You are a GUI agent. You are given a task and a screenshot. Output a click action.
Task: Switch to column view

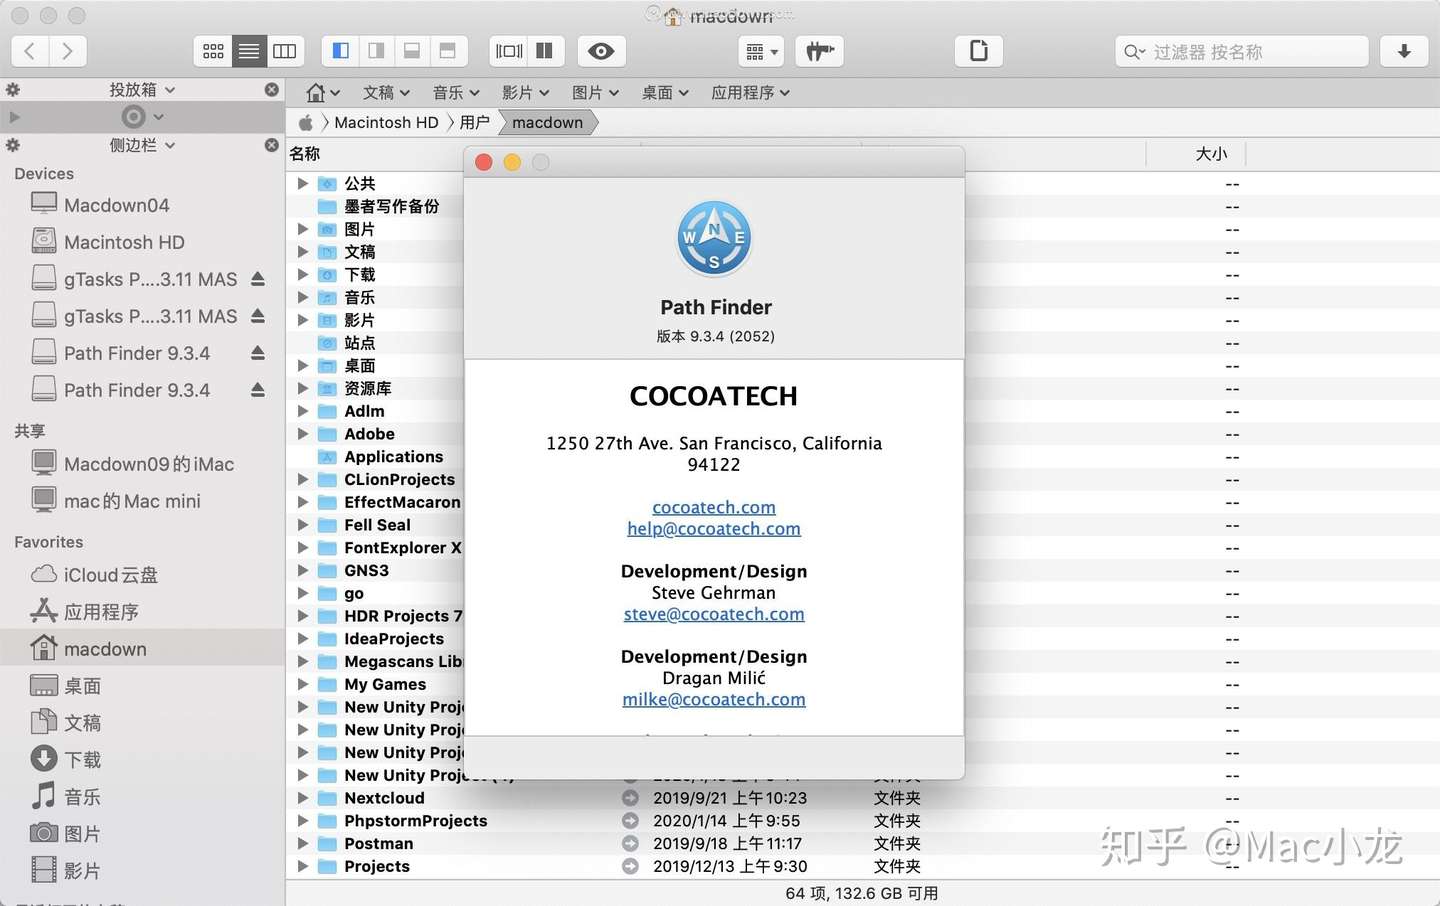(285, 51)
